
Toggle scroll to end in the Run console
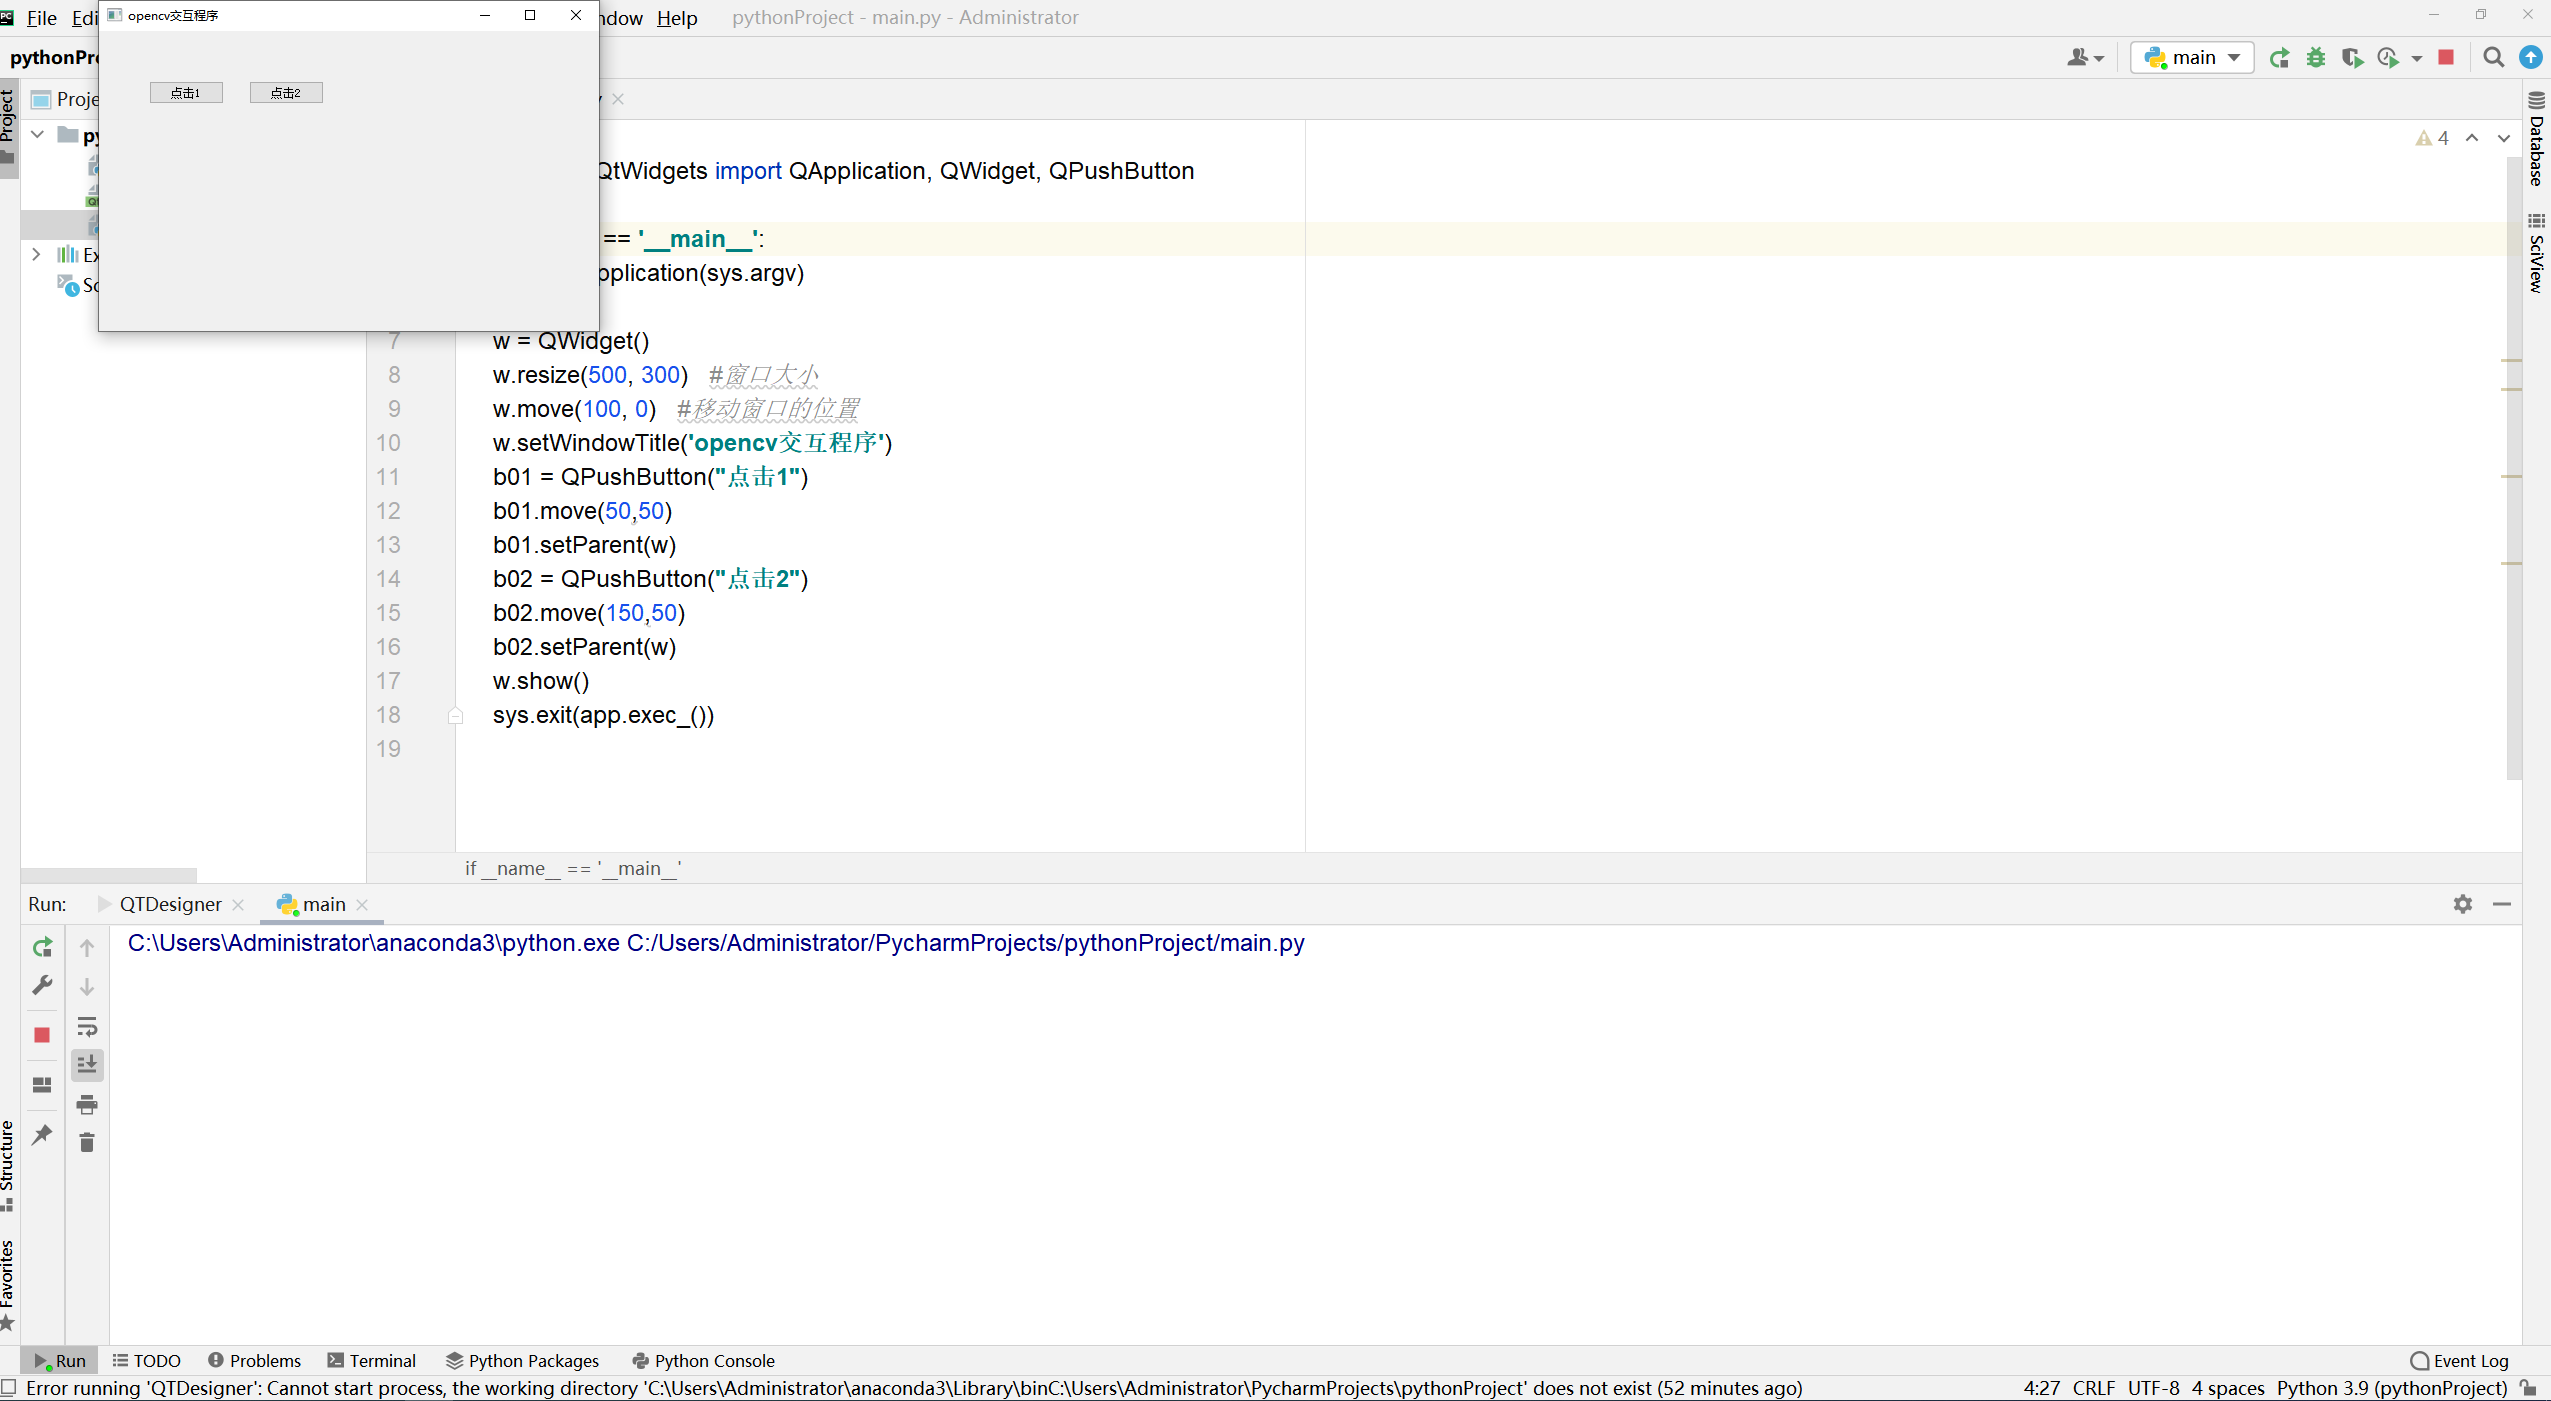pyautogui.click(x=87, y=1065)
